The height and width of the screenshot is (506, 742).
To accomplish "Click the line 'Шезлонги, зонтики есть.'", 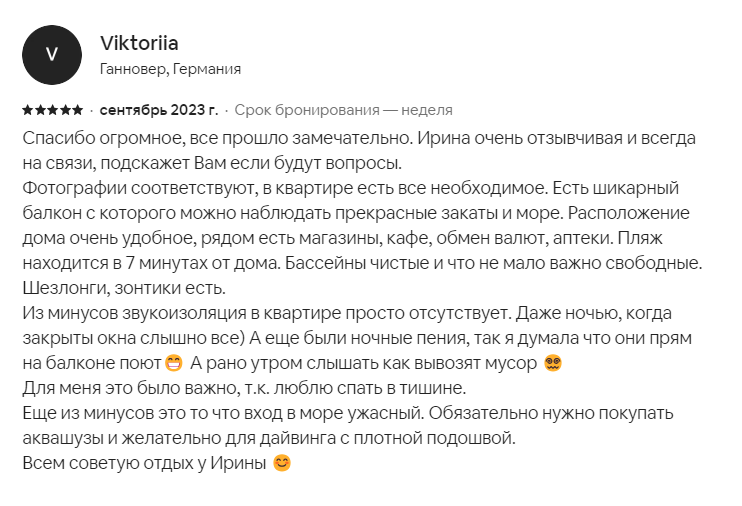I will click(x=124, y=288).
